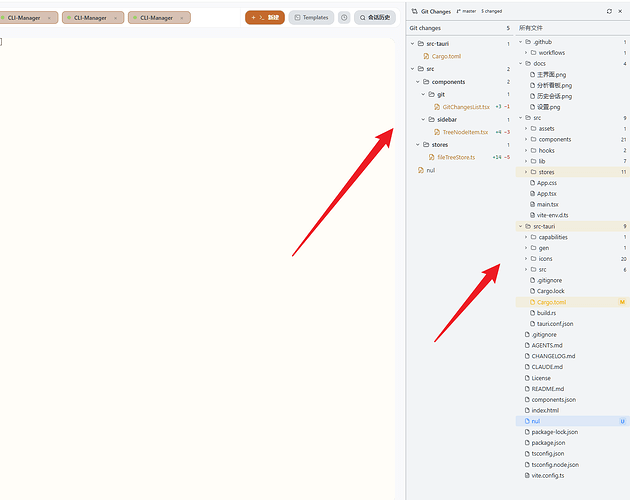Collapse the docs folder chevron
630x500 pixels.
(521, 64)
